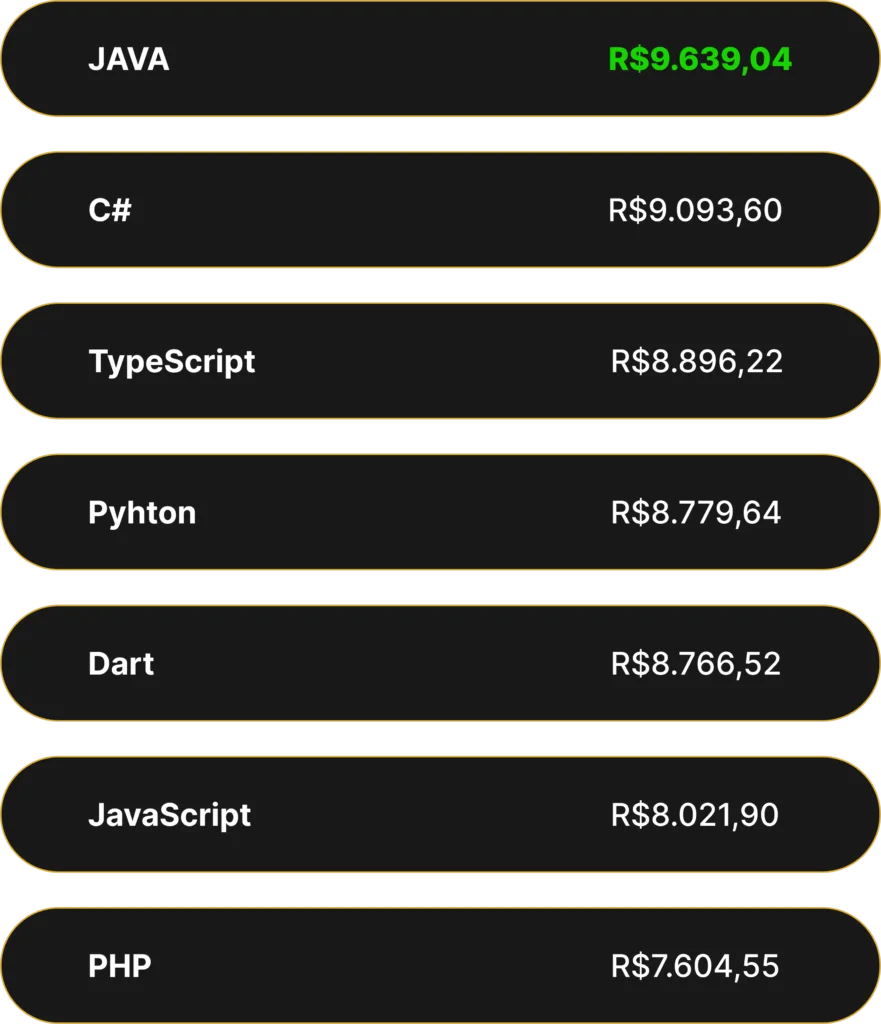The image size is (881, 1024).
Task: Click the Dart language name
Action: coord(121,664)
